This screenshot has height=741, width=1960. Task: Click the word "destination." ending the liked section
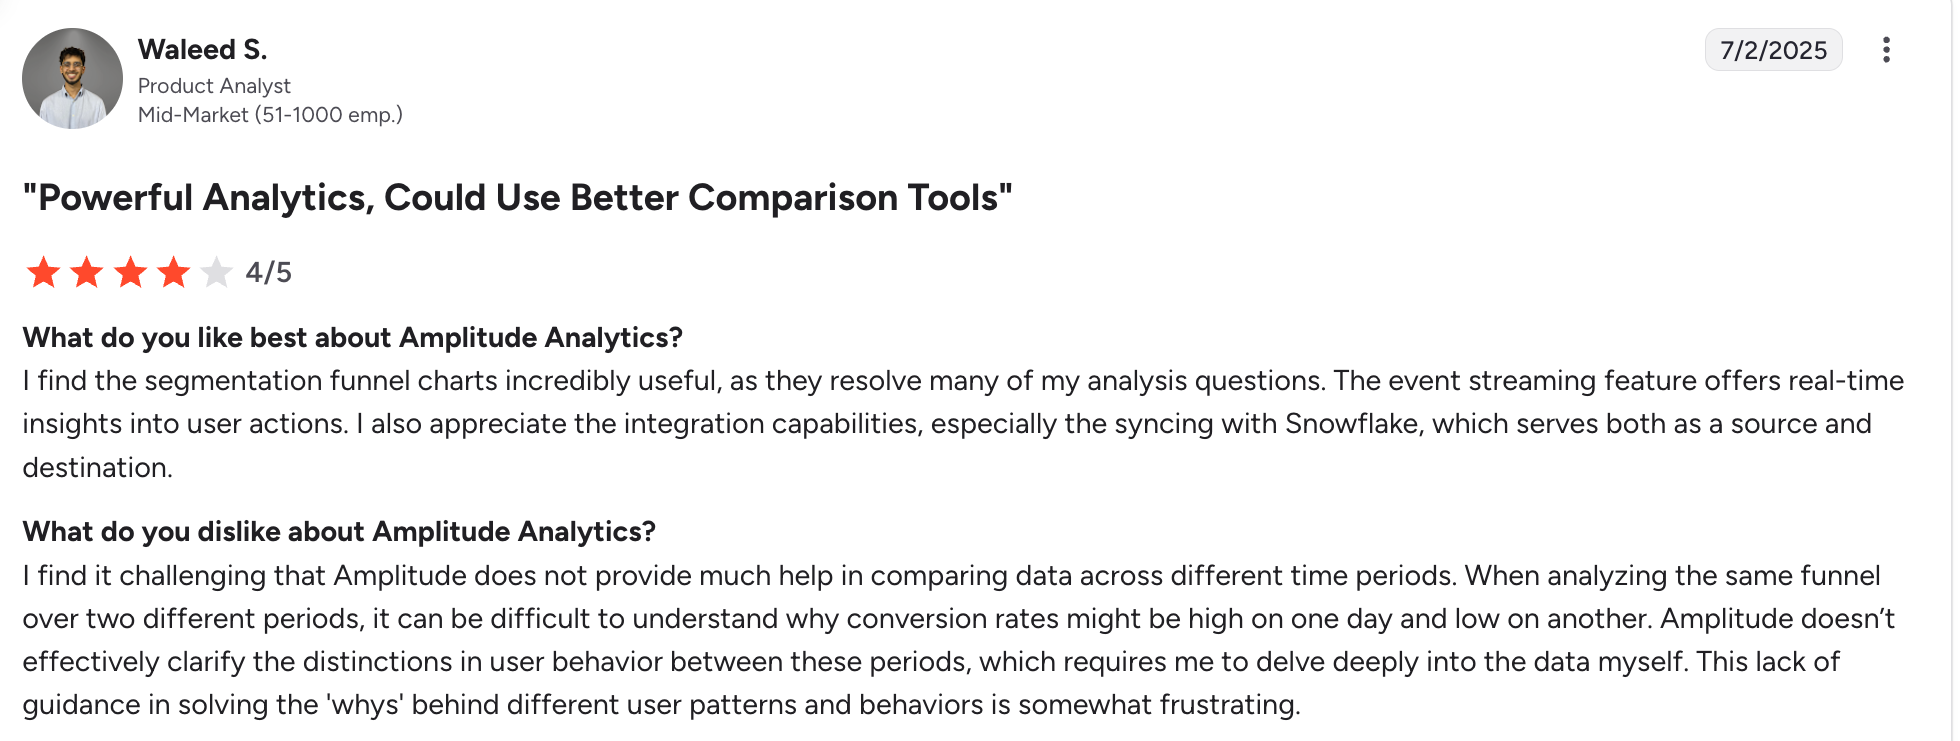coord(98,468)
